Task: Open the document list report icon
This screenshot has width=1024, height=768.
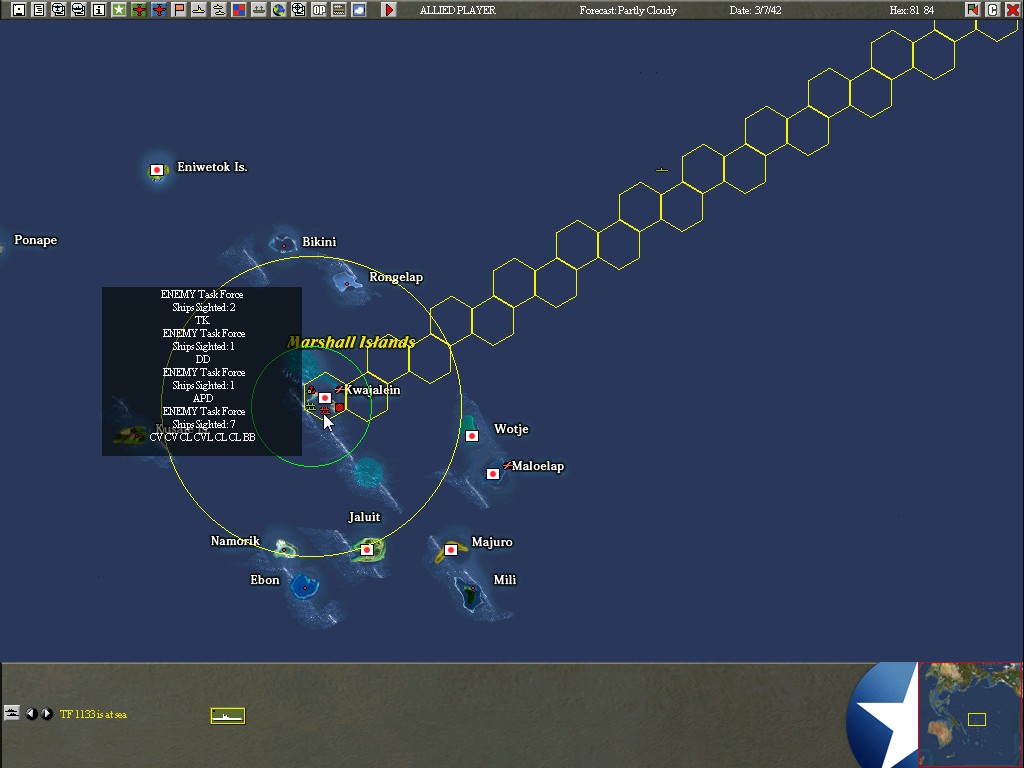Action: pos(39,10)
